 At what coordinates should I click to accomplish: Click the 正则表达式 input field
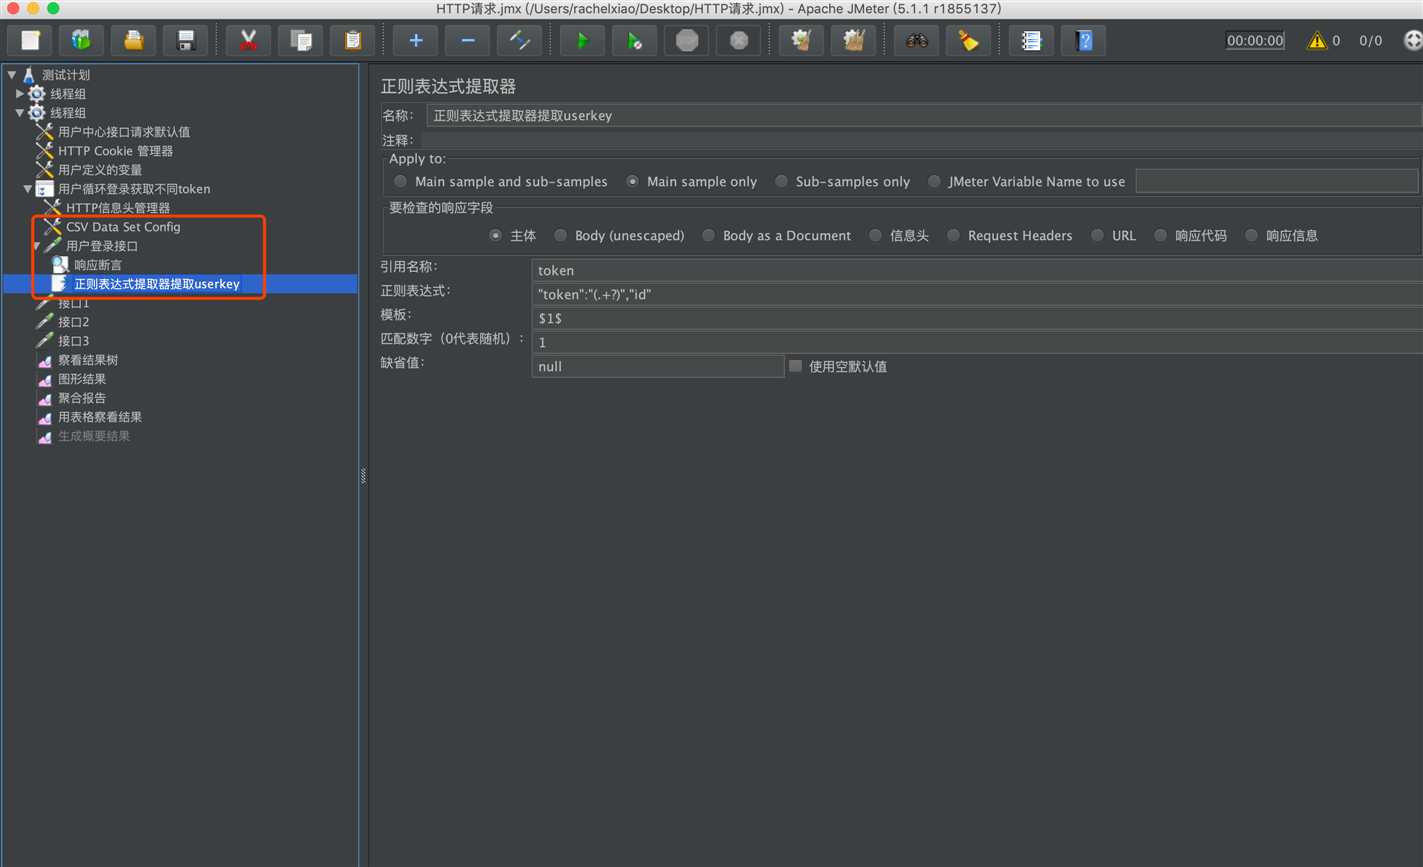[x=977, y=294]
